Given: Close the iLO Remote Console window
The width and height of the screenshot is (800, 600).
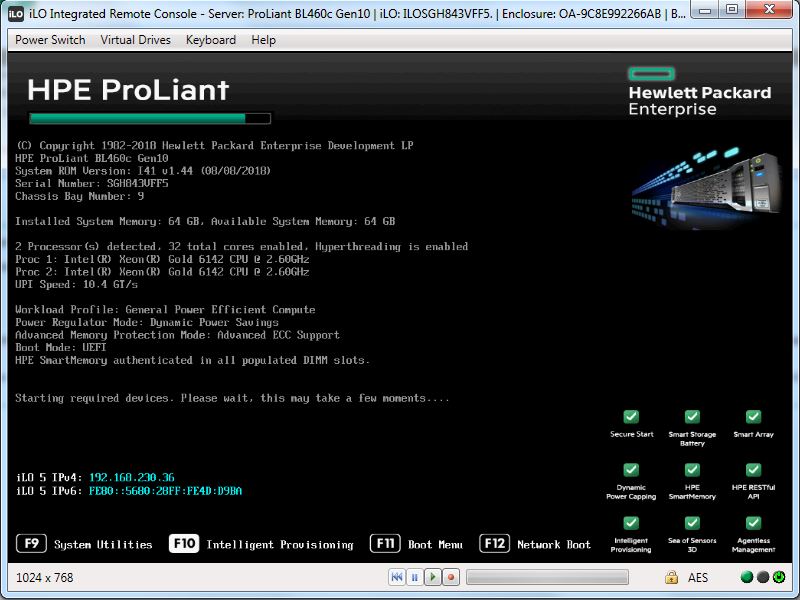Looking at the screenshot, I should 769,10.
